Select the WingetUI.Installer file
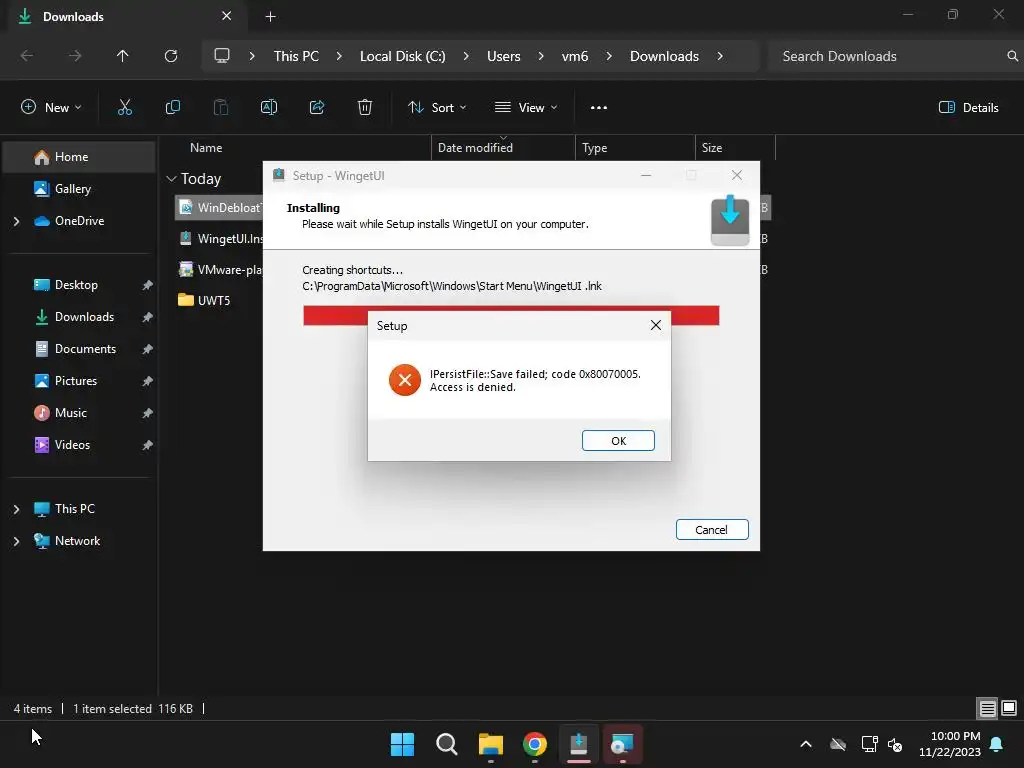The height and width of the screenshot is (768, 1024). (x=219, y=238)
